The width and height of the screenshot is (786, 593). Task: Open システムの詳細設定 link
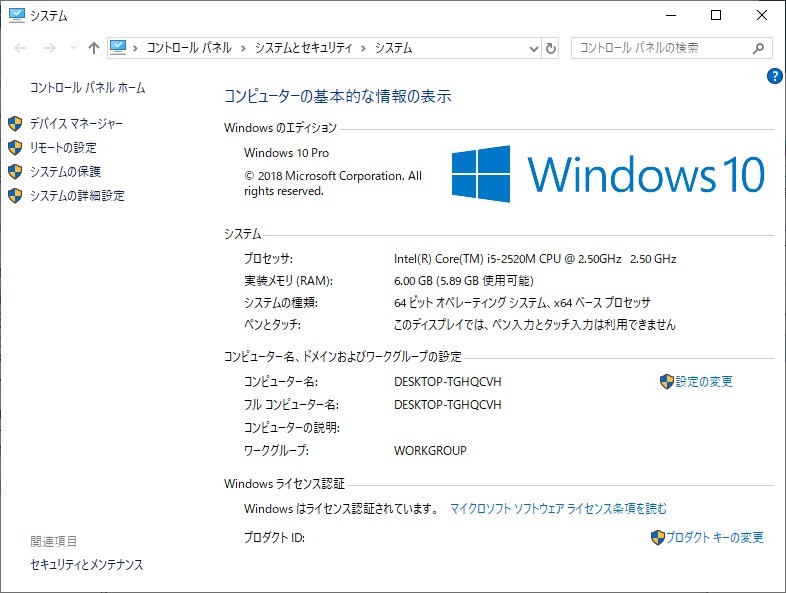[77, 195]
